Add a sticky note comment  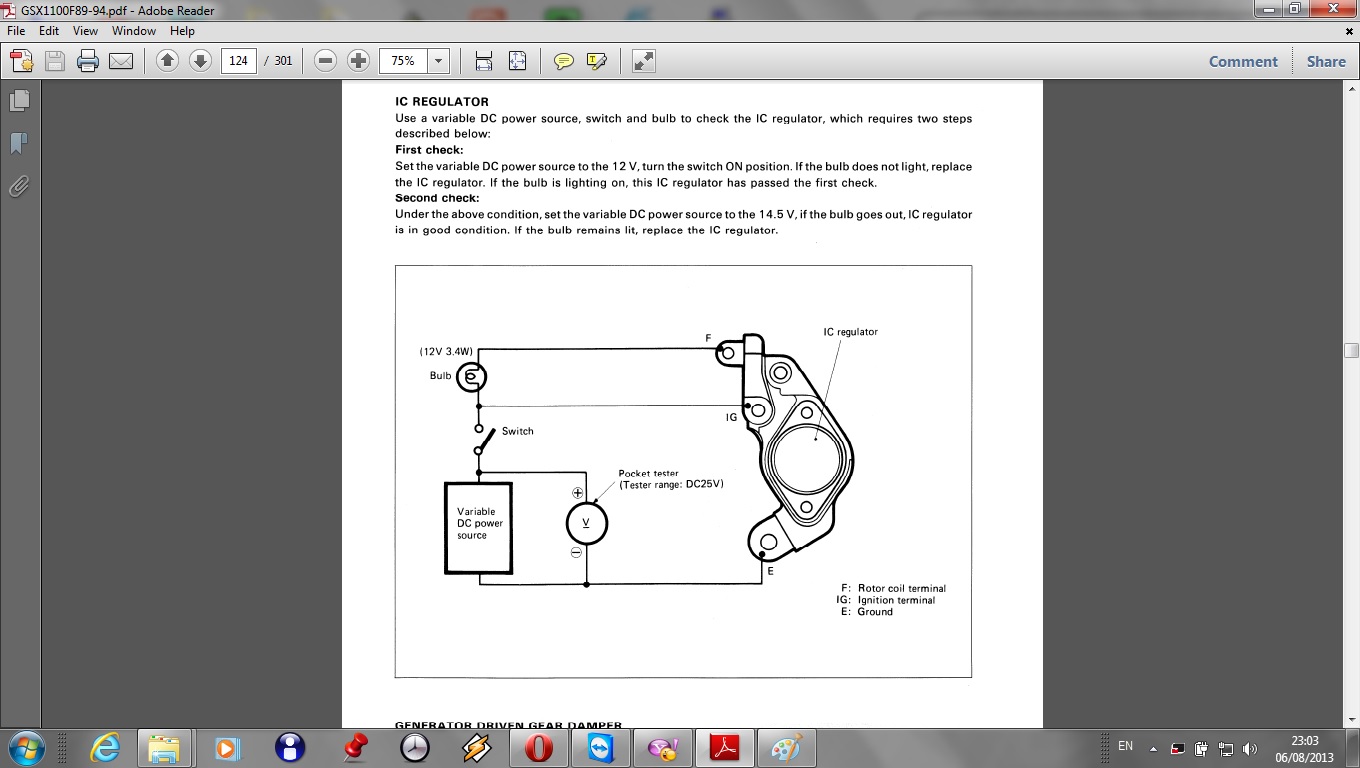pyautogui.click(x=564, y=61)
